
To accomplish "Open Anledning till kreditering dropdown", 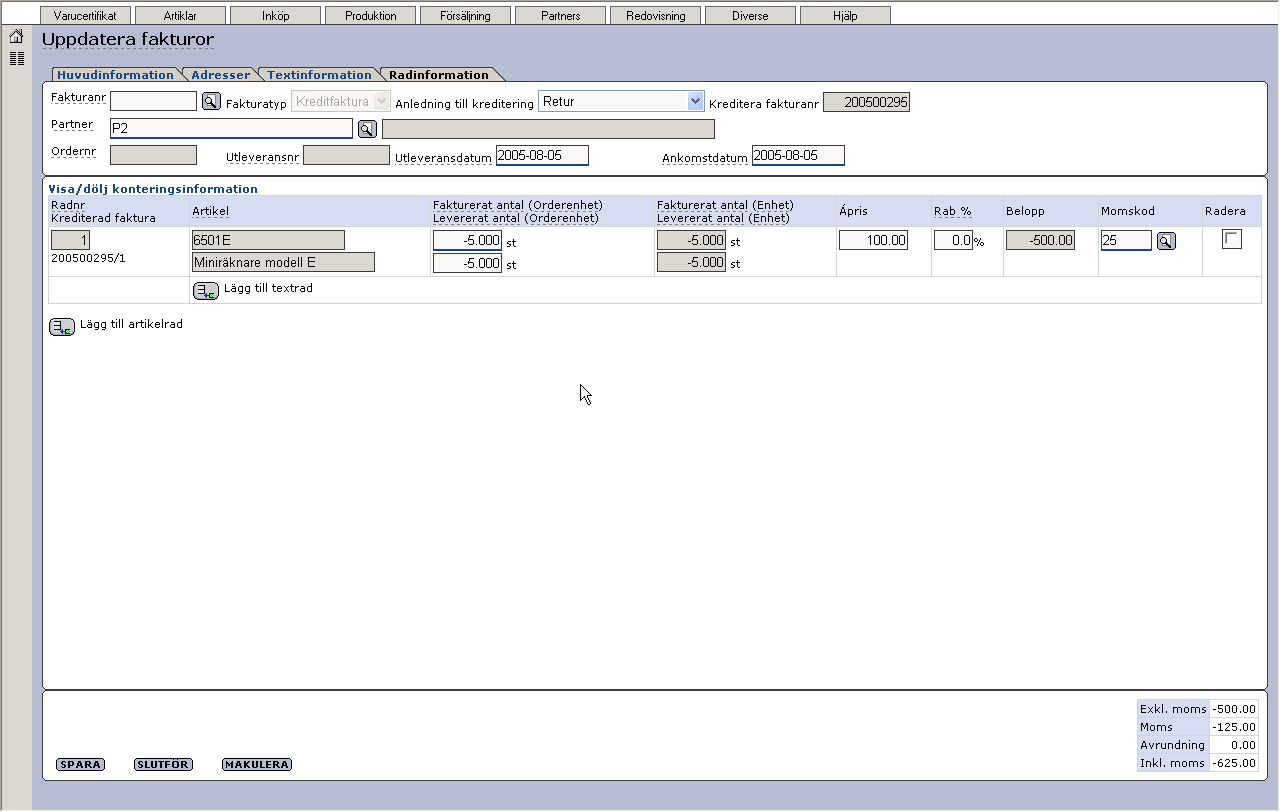I will [621, 101].
